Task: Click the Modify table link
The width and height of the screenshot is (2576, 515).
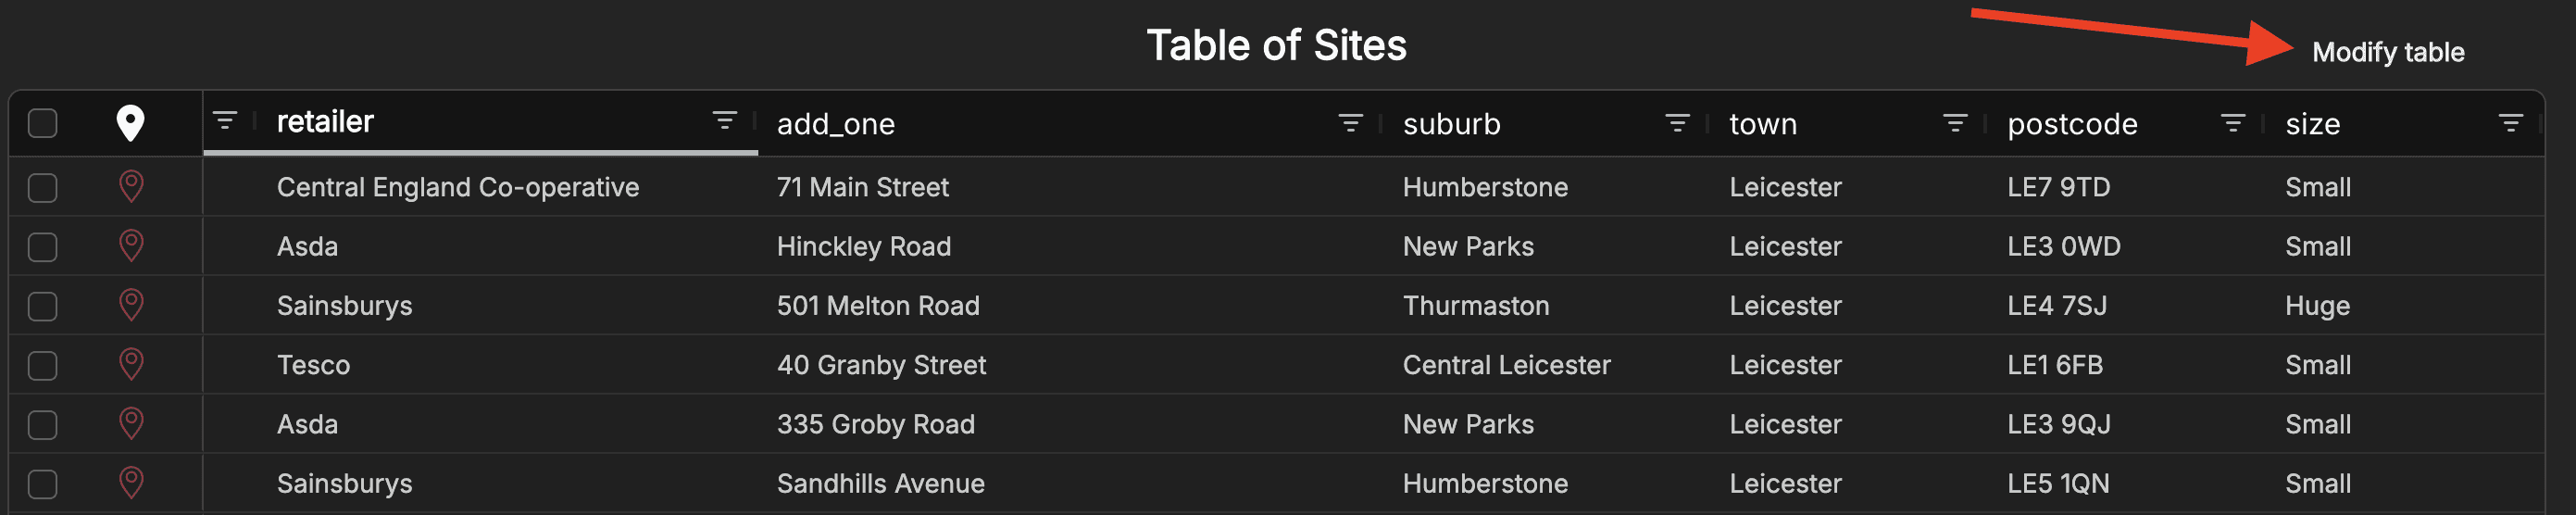Action: pyautogui.click(x=2388, y=52)
